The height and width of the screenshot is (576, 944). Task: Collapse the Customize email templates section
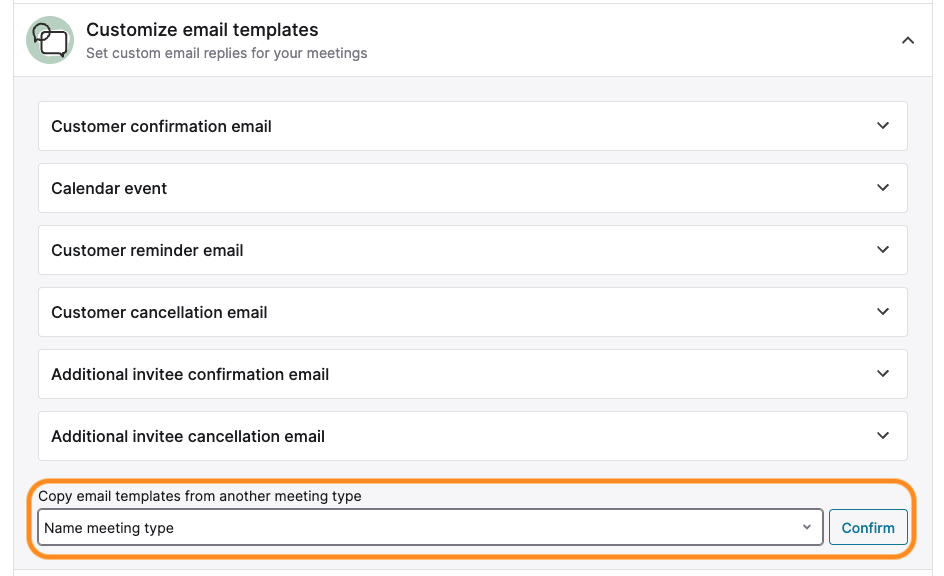click(x=908, y=40)
